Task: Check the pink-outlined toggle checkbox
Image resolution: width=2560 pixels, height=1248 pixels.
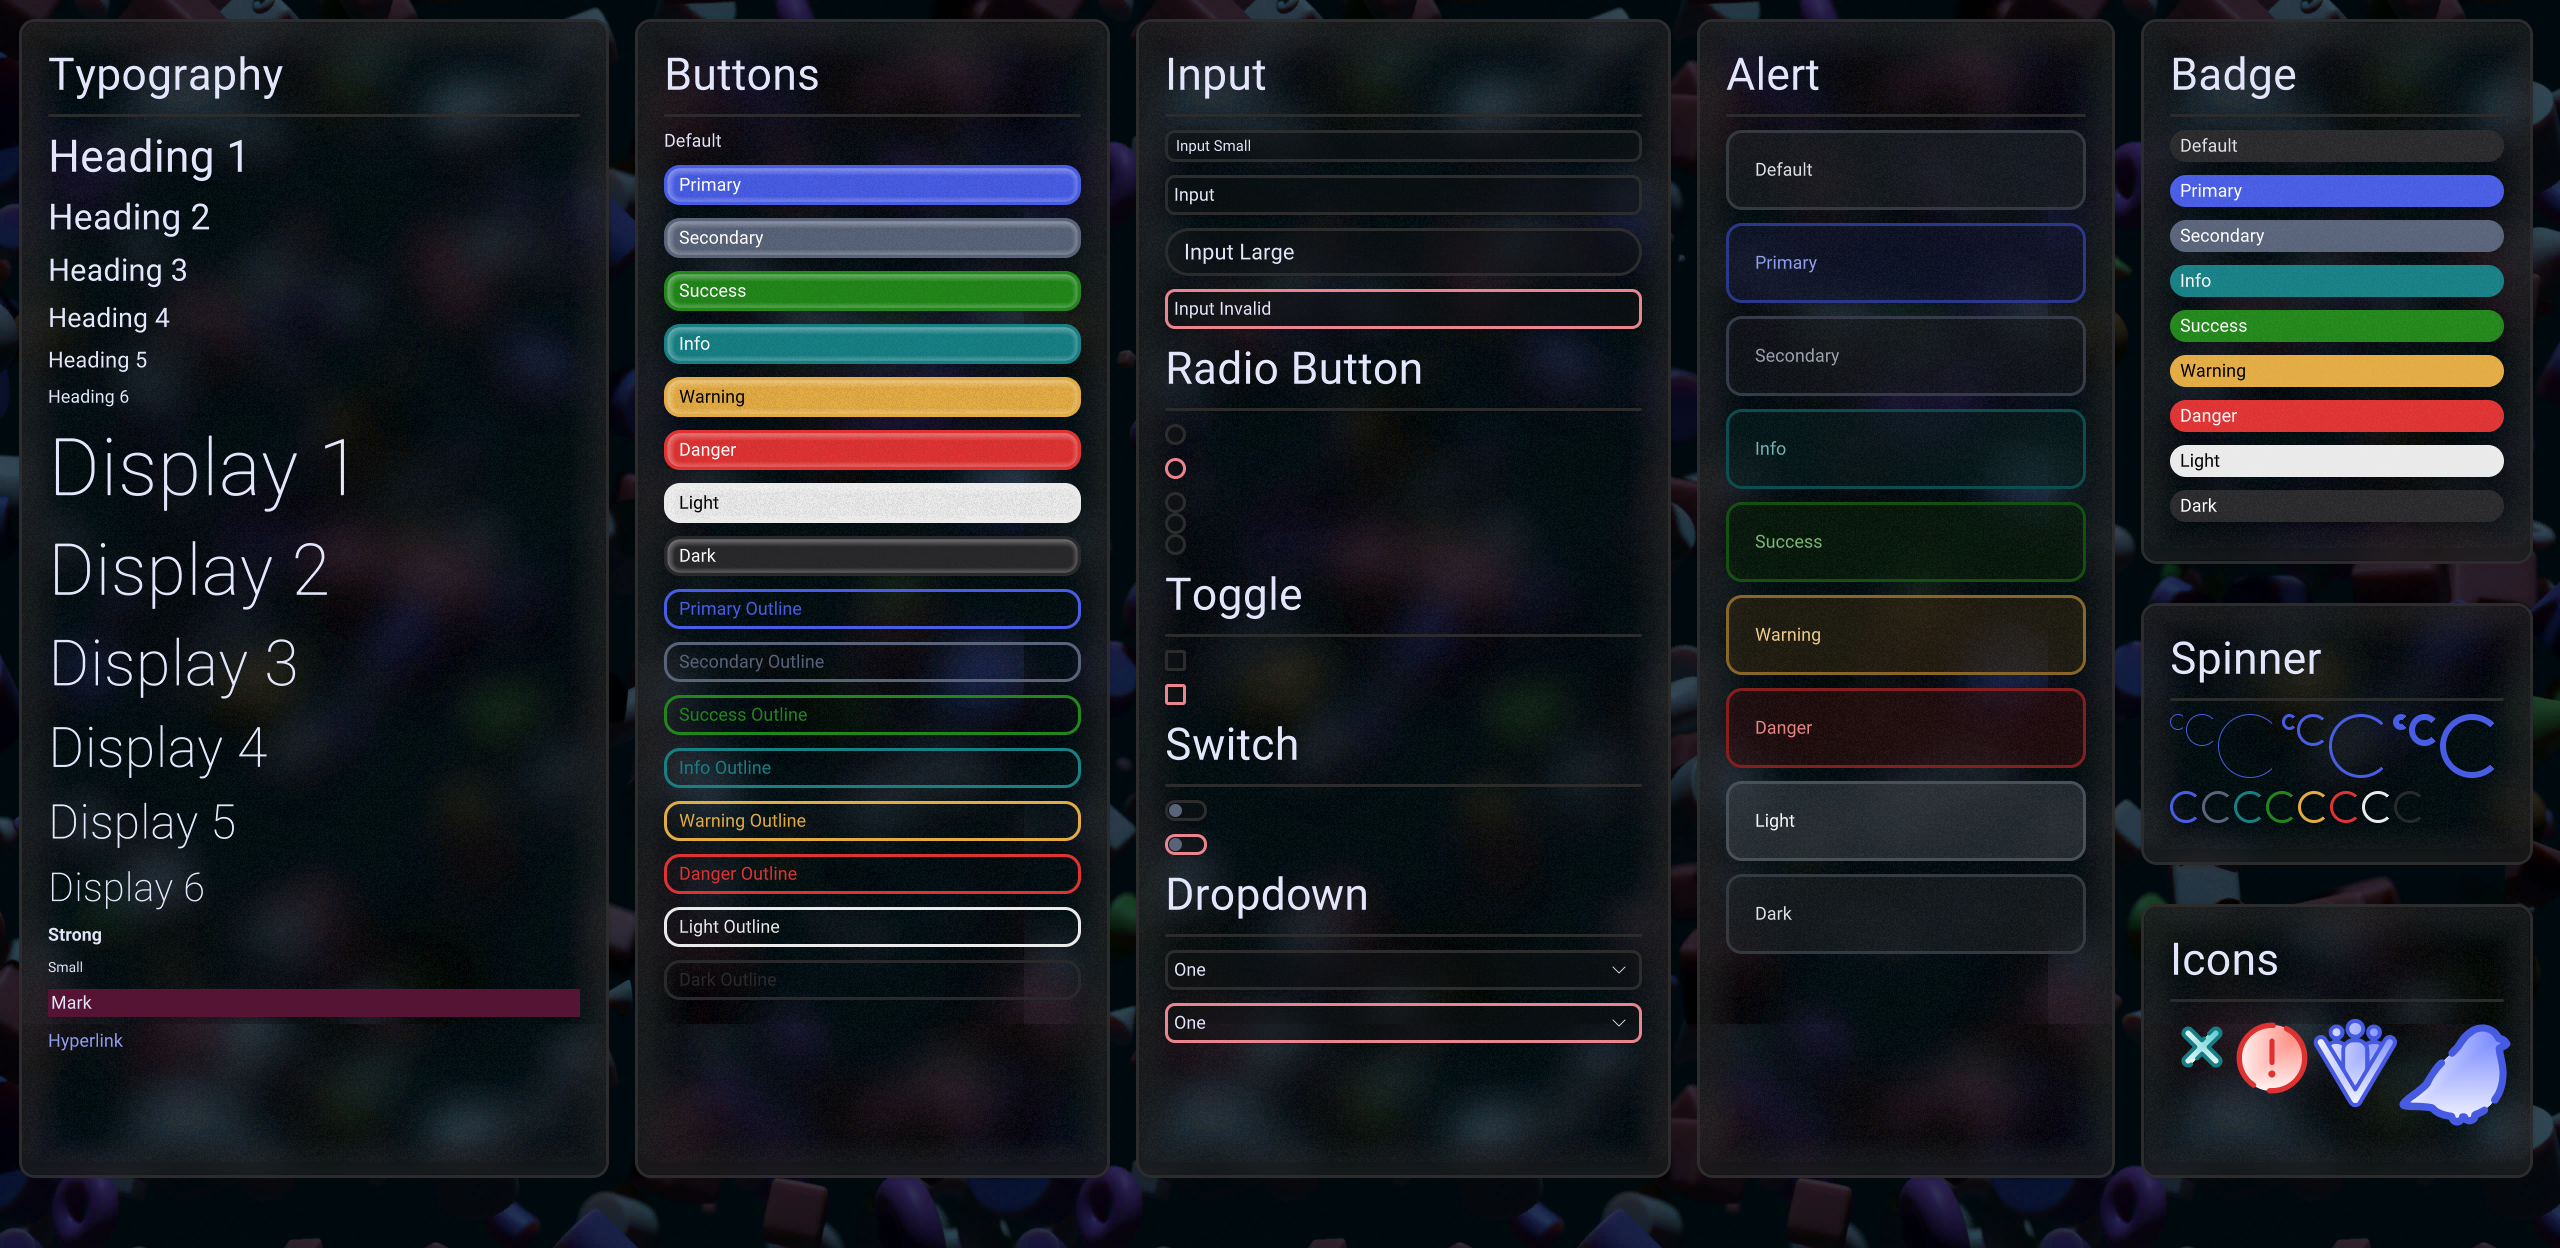Action: 1176,694
